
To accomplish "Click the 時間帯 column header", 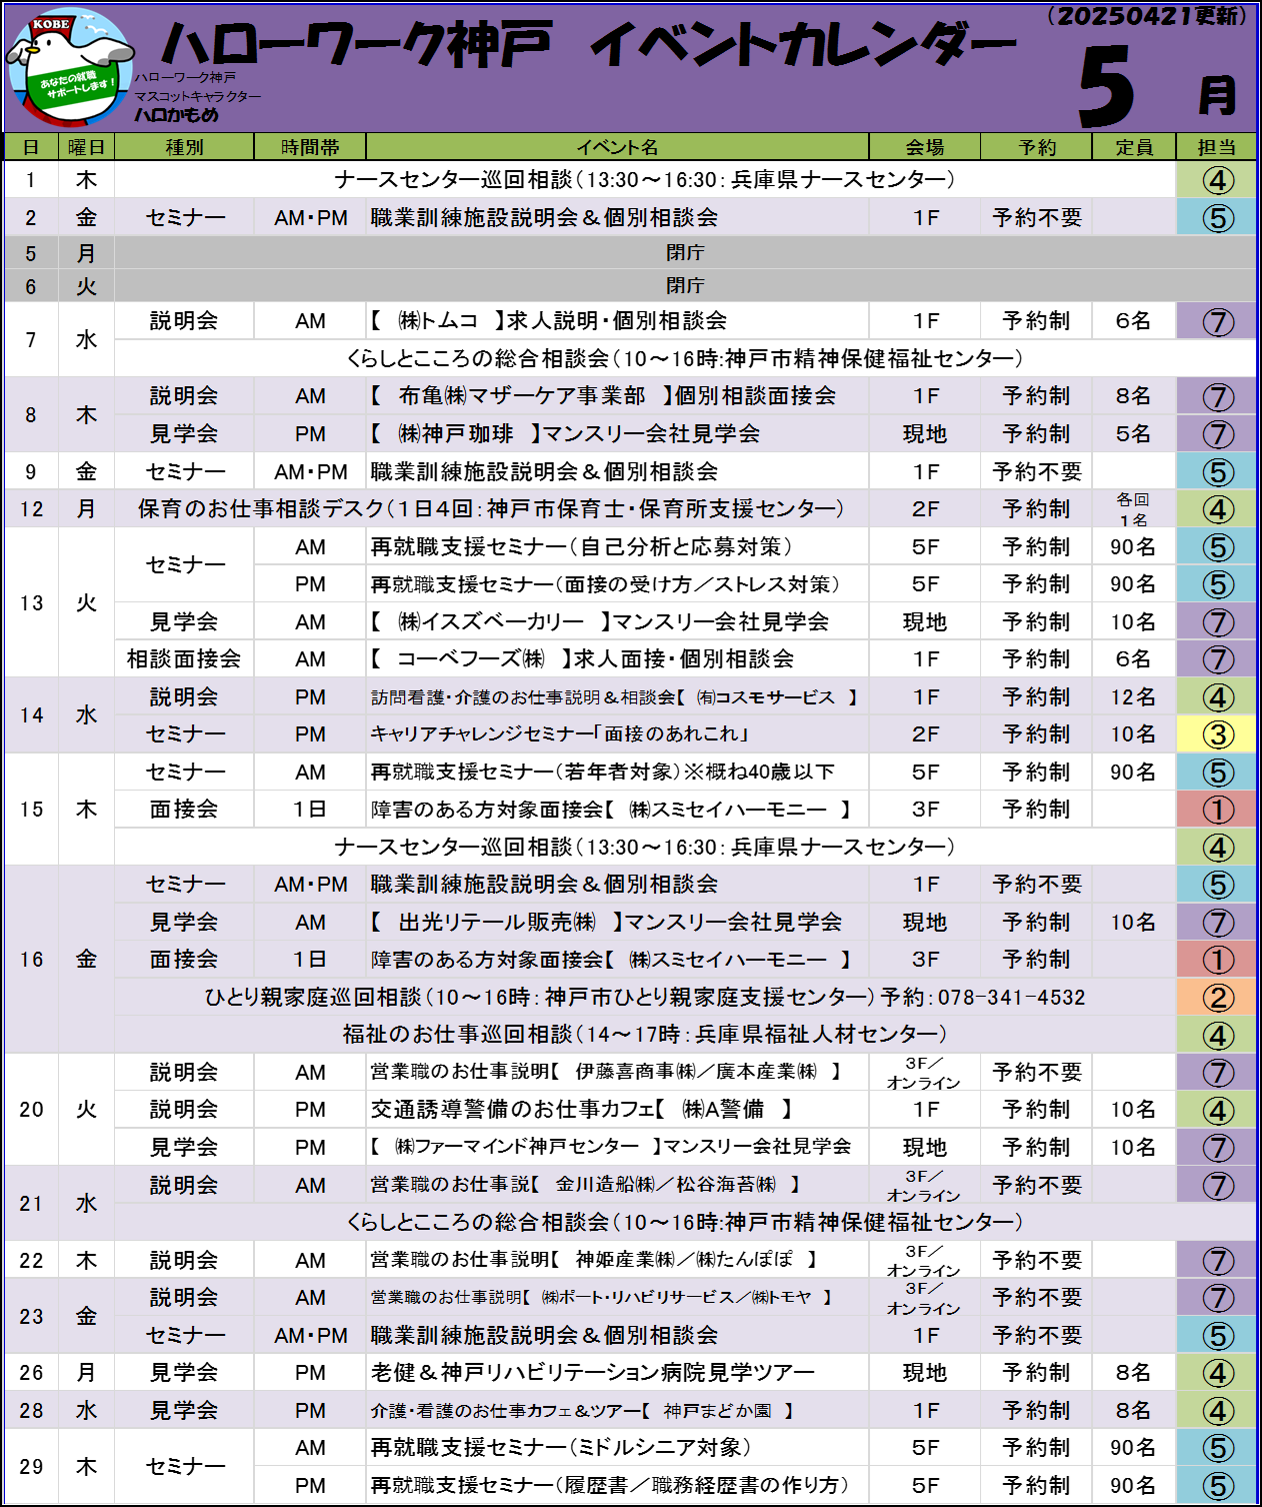I will [x=310, y=147].
